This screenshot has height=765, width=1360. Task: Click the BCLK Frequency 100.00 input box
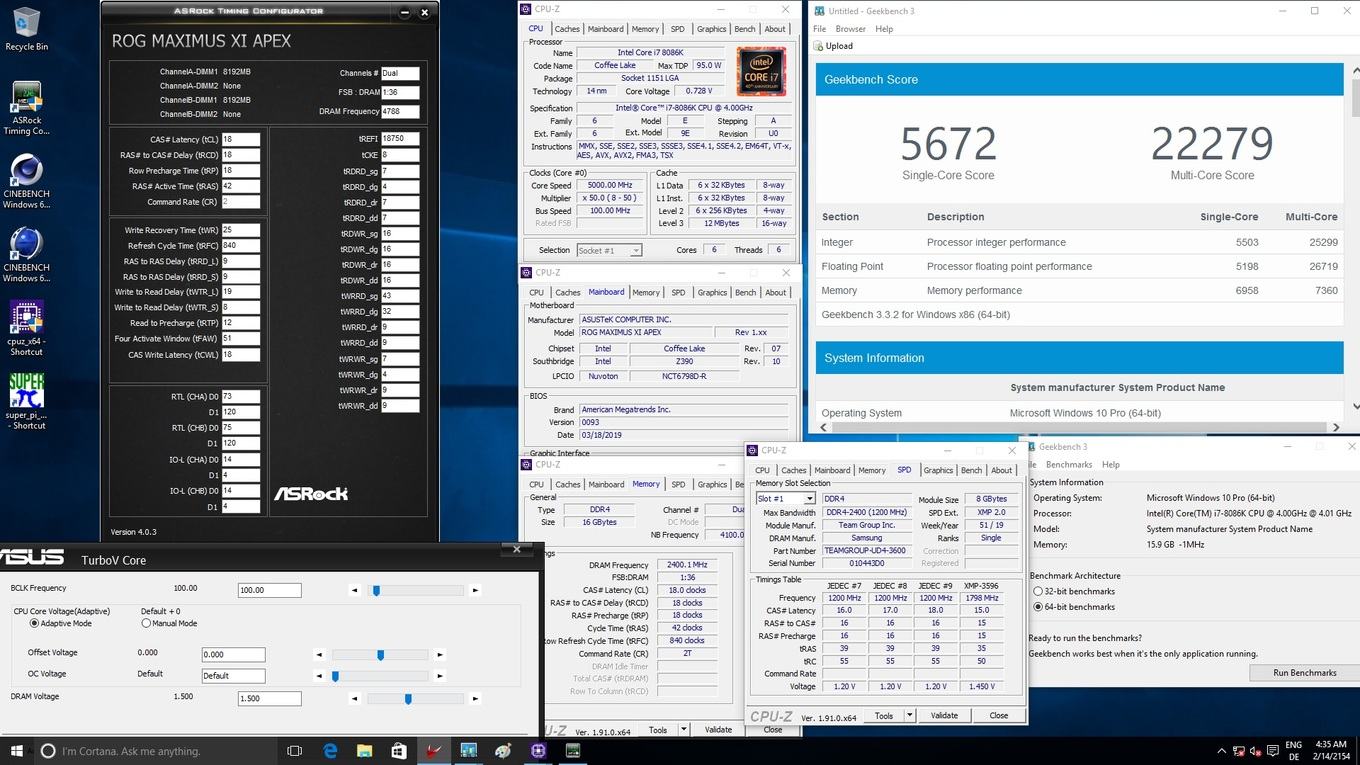tap(269, 590)
